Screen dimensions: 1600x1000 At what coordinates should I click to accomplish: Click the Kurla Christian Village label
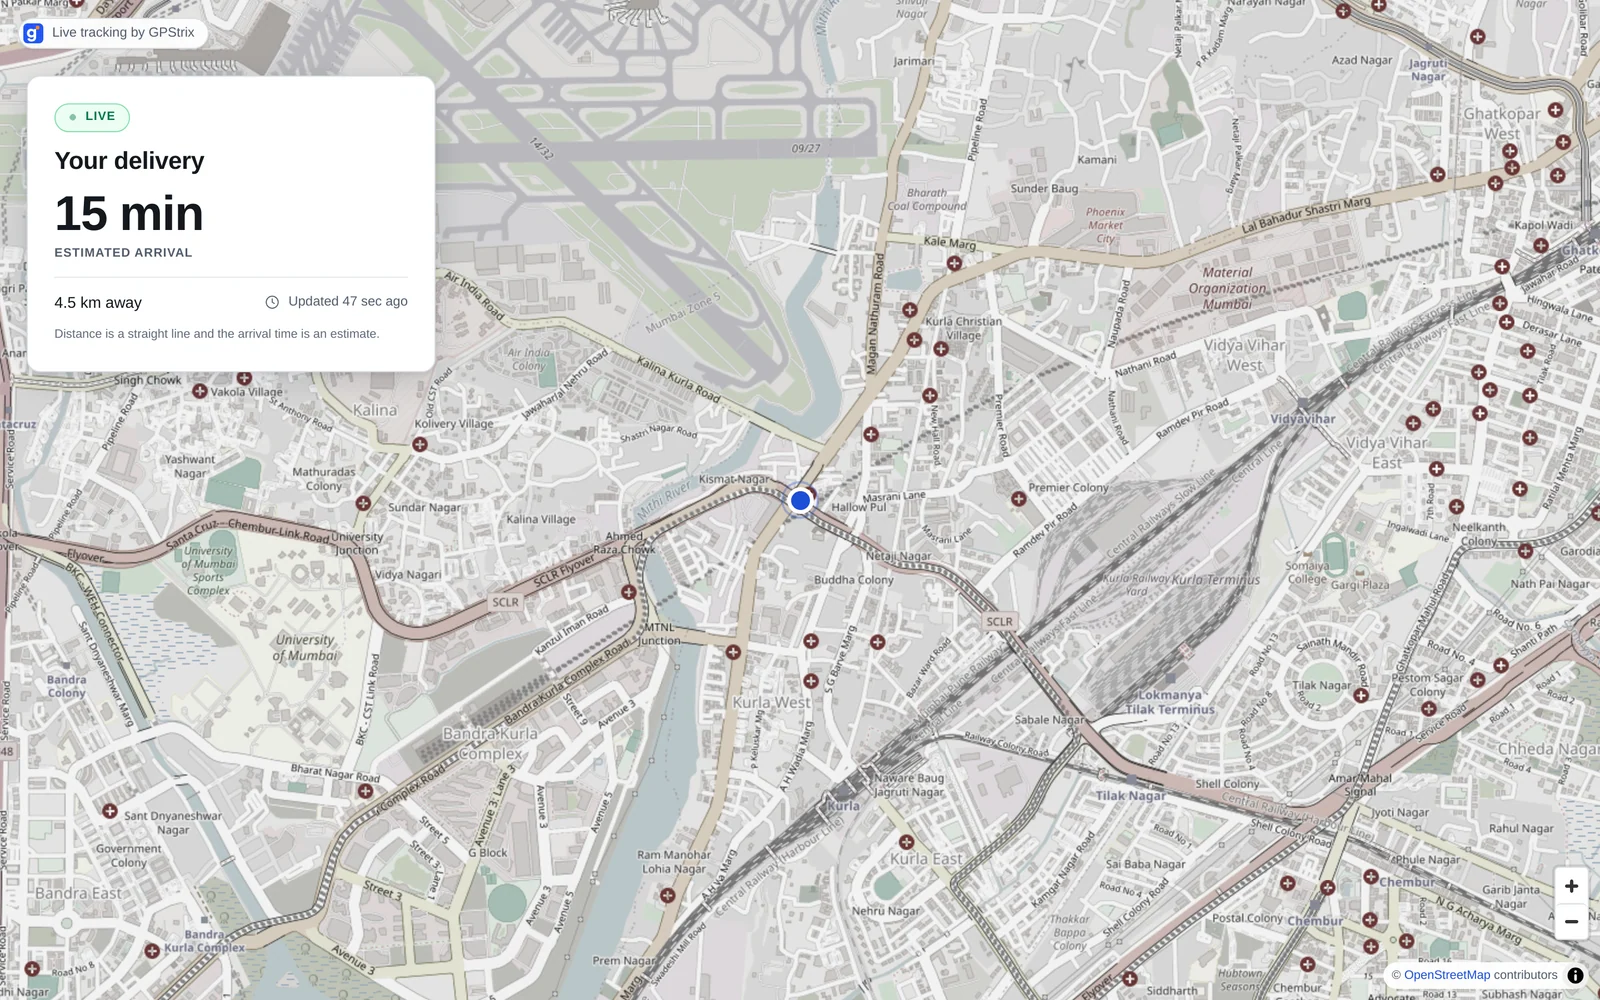[x=963, y=328]
